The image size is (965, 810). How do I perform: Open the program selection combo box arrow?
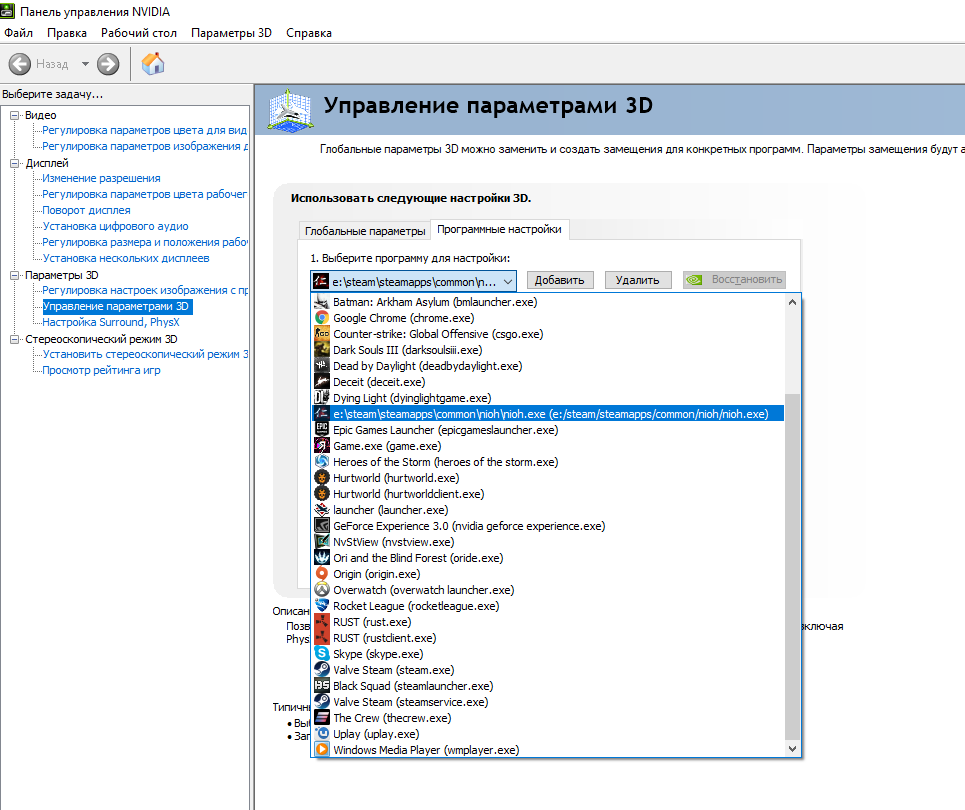[508, 281]
